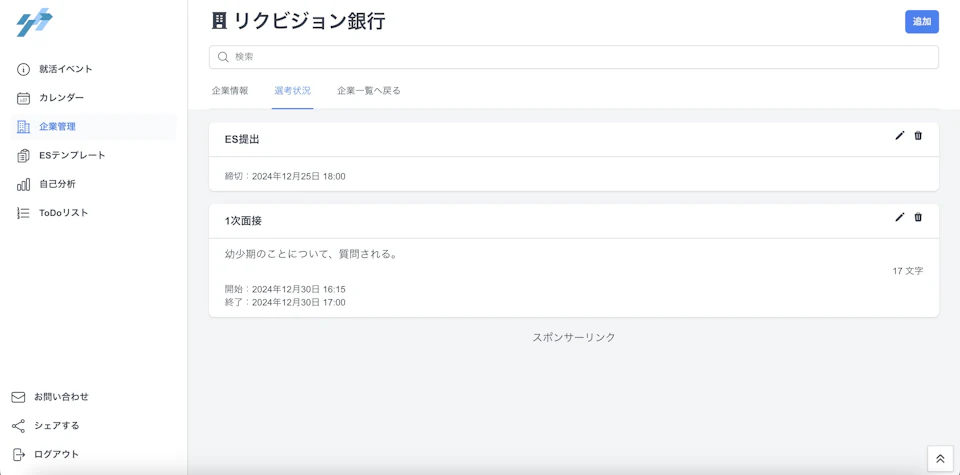Click the シェアする share icon
Image resolution: width=960 pixels, height=475 pixels.
(x=18, y=425)
